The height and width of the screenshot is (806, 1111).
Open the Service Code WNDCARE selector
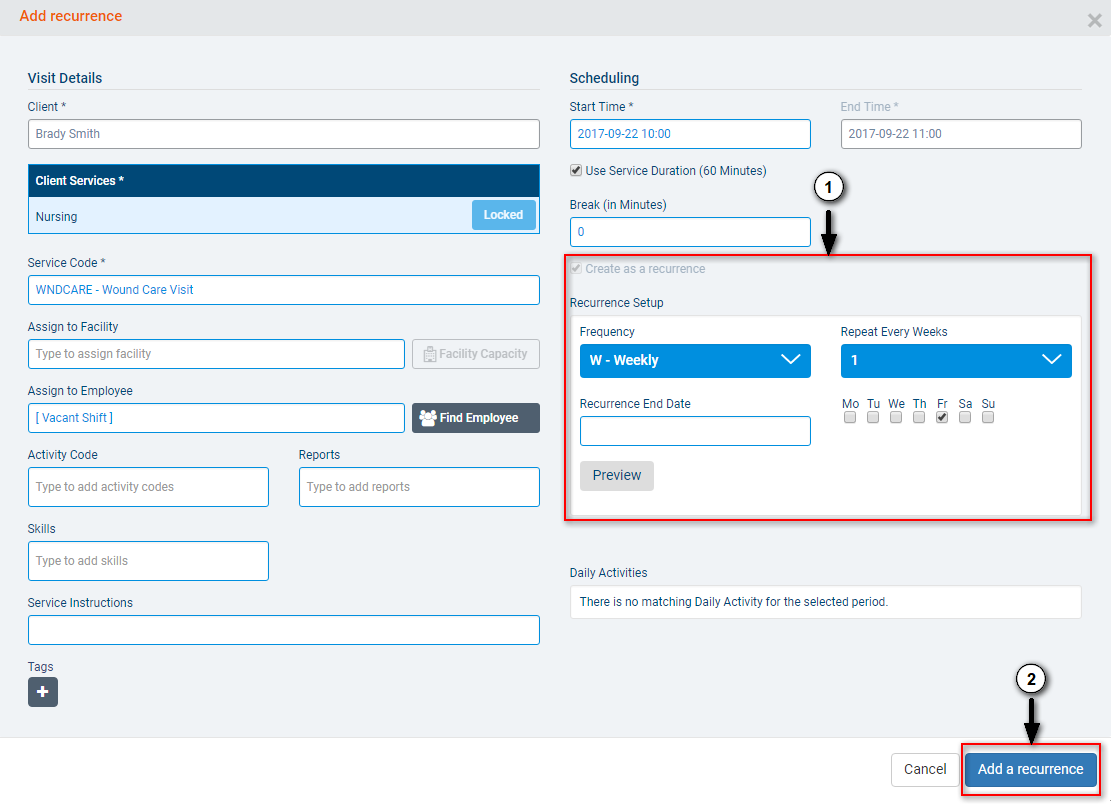click(283, 290)
